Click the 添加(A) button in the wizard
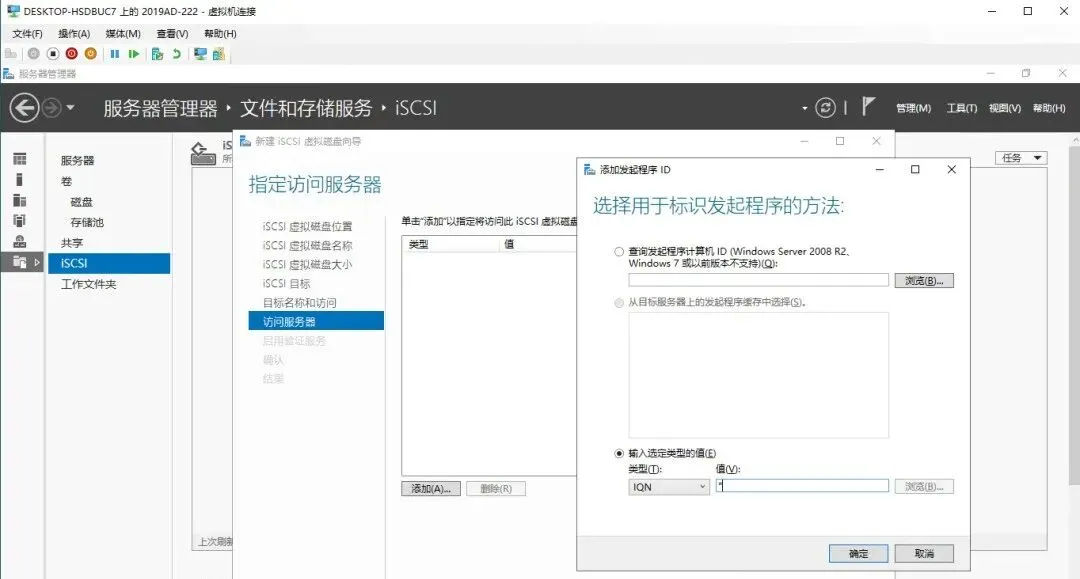 (x=430, y=488)
